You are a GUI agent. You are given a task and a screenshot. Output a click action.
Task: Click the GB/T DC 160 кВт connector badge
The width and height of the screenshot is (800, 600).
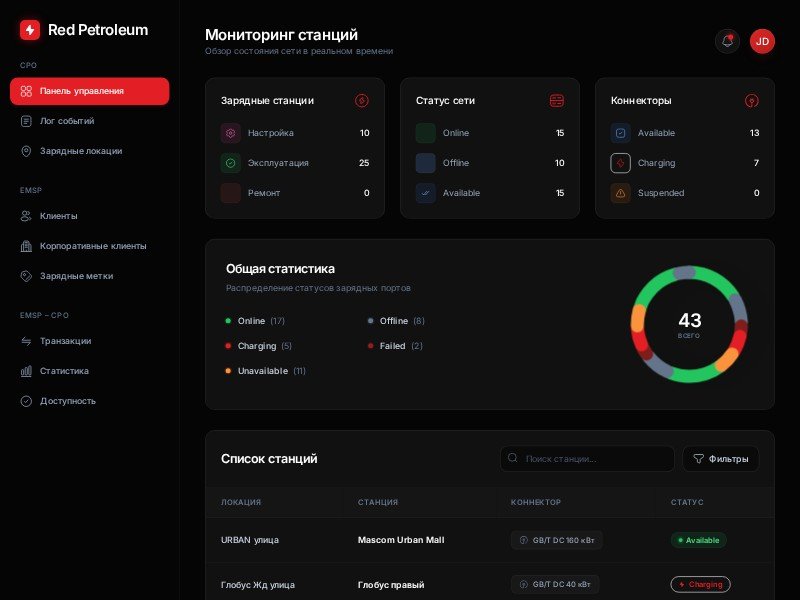[557, 540]
